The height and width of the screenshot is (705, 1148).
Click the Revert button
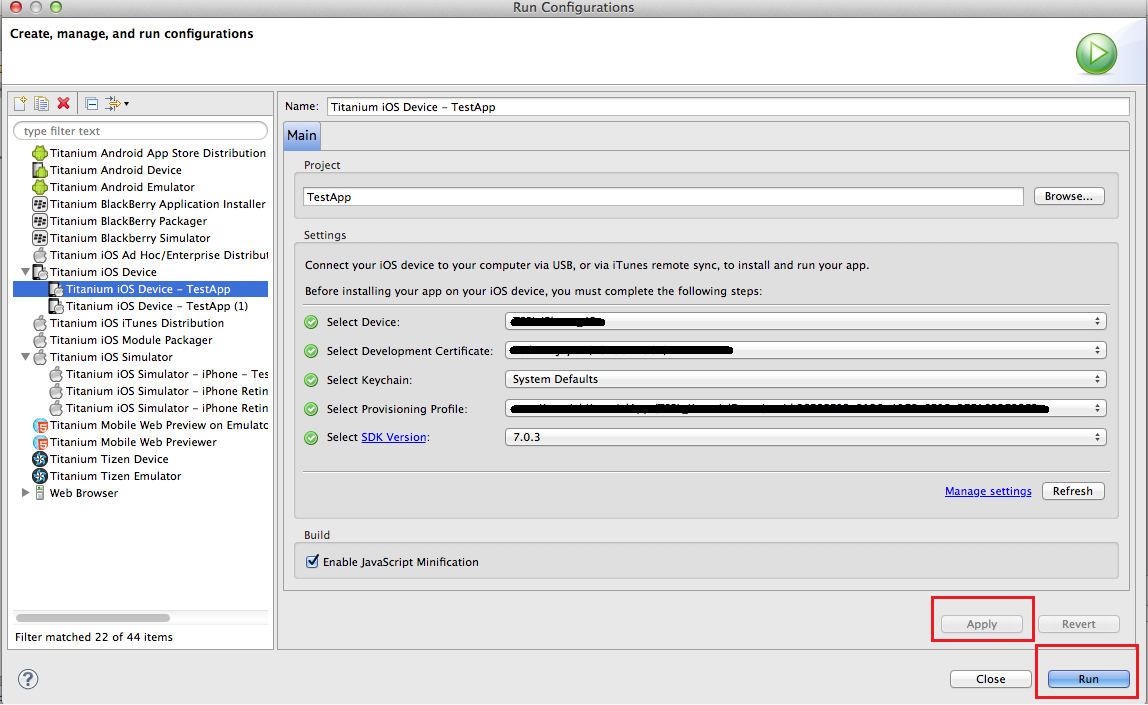1078,624
